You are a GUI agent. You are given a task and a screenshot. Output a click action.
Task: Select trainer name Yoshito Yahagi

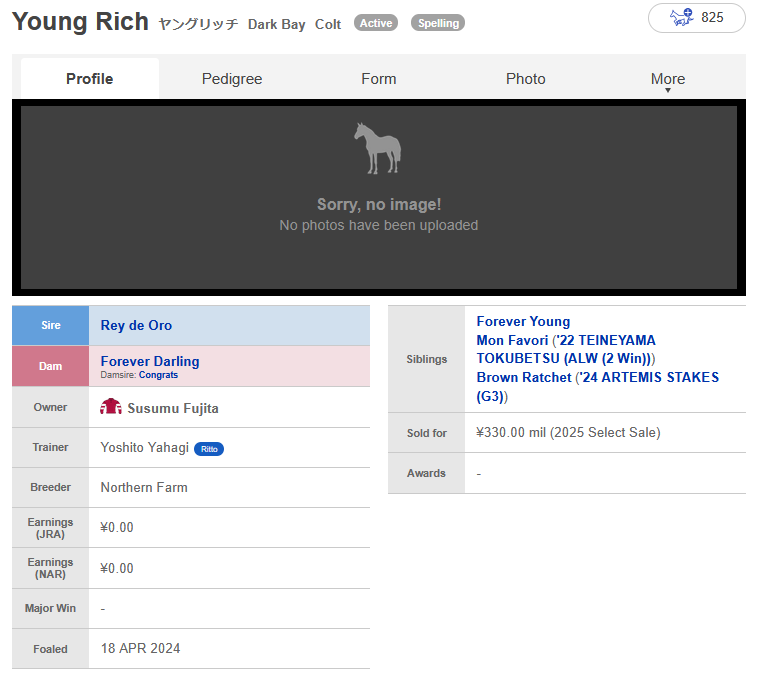[145, 447]
